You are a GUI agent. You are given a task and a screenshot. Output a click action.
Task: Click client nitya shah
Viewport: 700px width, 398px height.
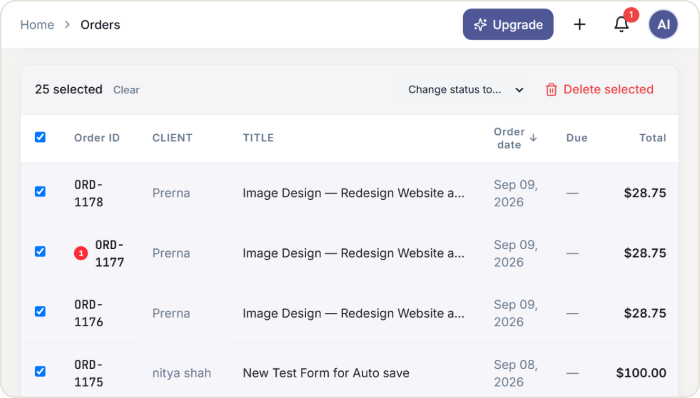182,373
